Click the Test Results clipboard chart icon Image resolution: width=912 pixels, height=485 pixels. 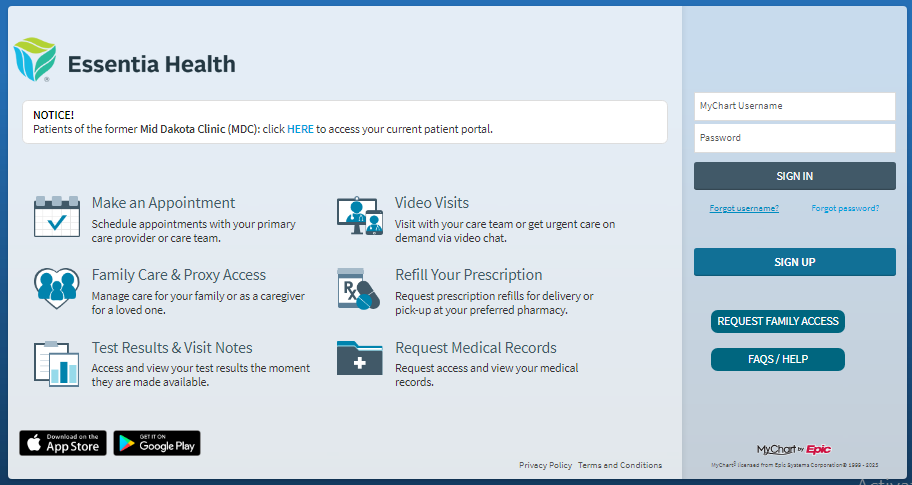(56, 364)
